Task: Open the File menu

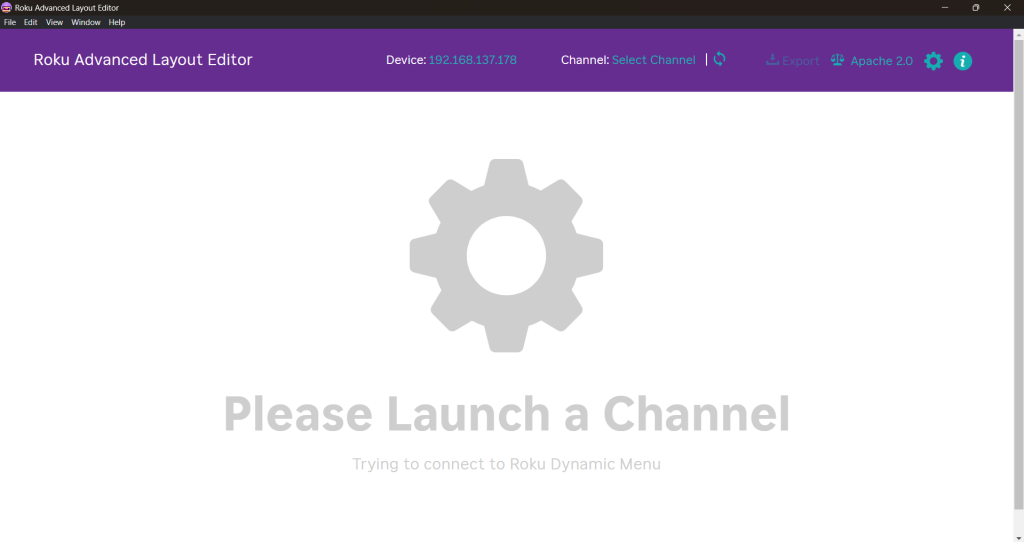Action: pyautogui.click(x=10, y=22)
